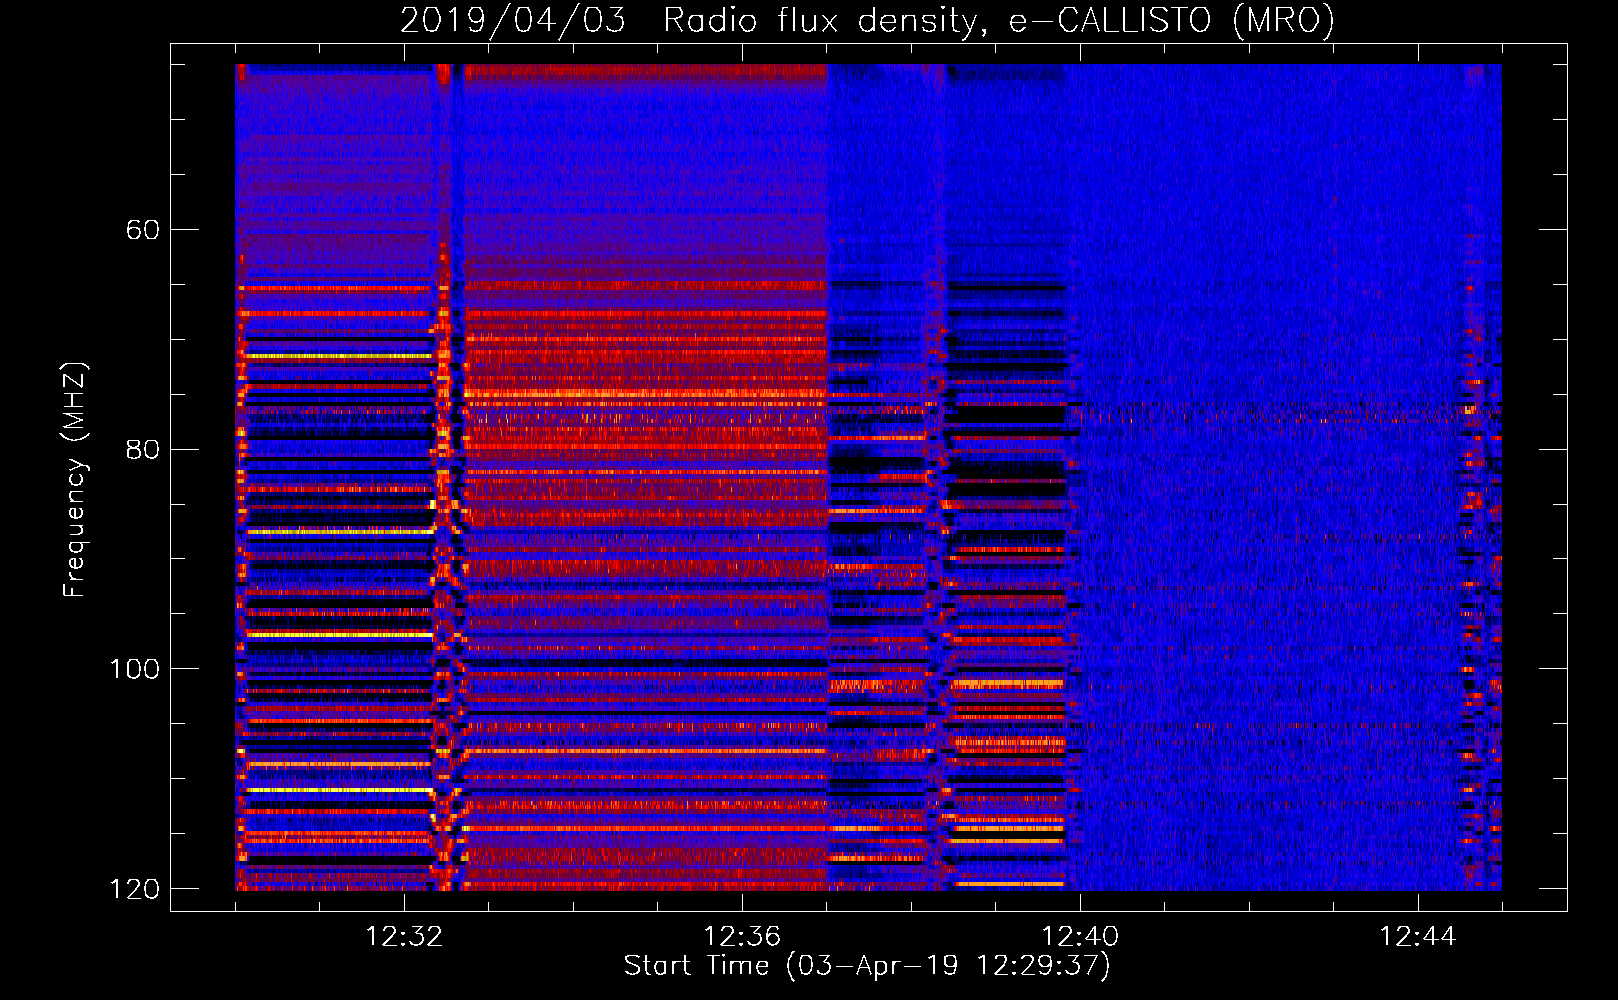Image resolution: width=1618 pixels, height=1000 pixels.
Task: Click the 120 frequency tick label
Action: [134, 889]
